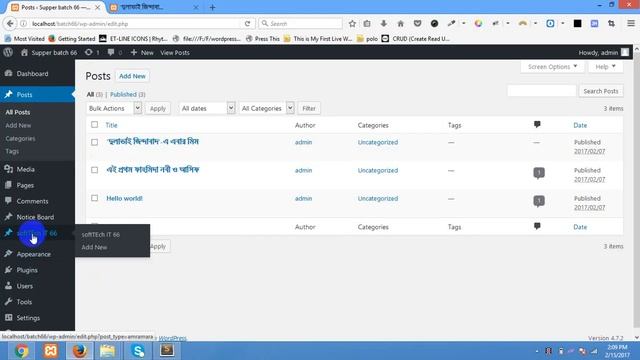Select Categories under Posts submenu
Screen dimensions: 640x360
pyautogui.click(x=20, y=138)
